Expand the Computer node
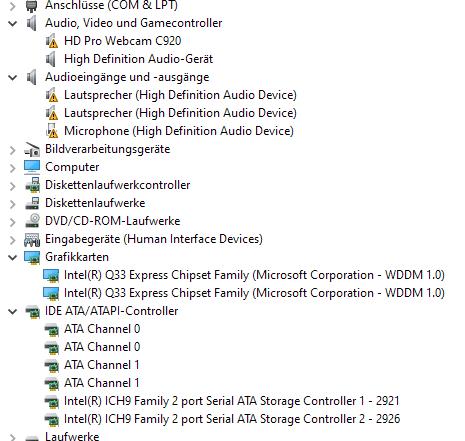Image resolution: width=465 pixels, height=441 pixels. click(x=12, y=168)
